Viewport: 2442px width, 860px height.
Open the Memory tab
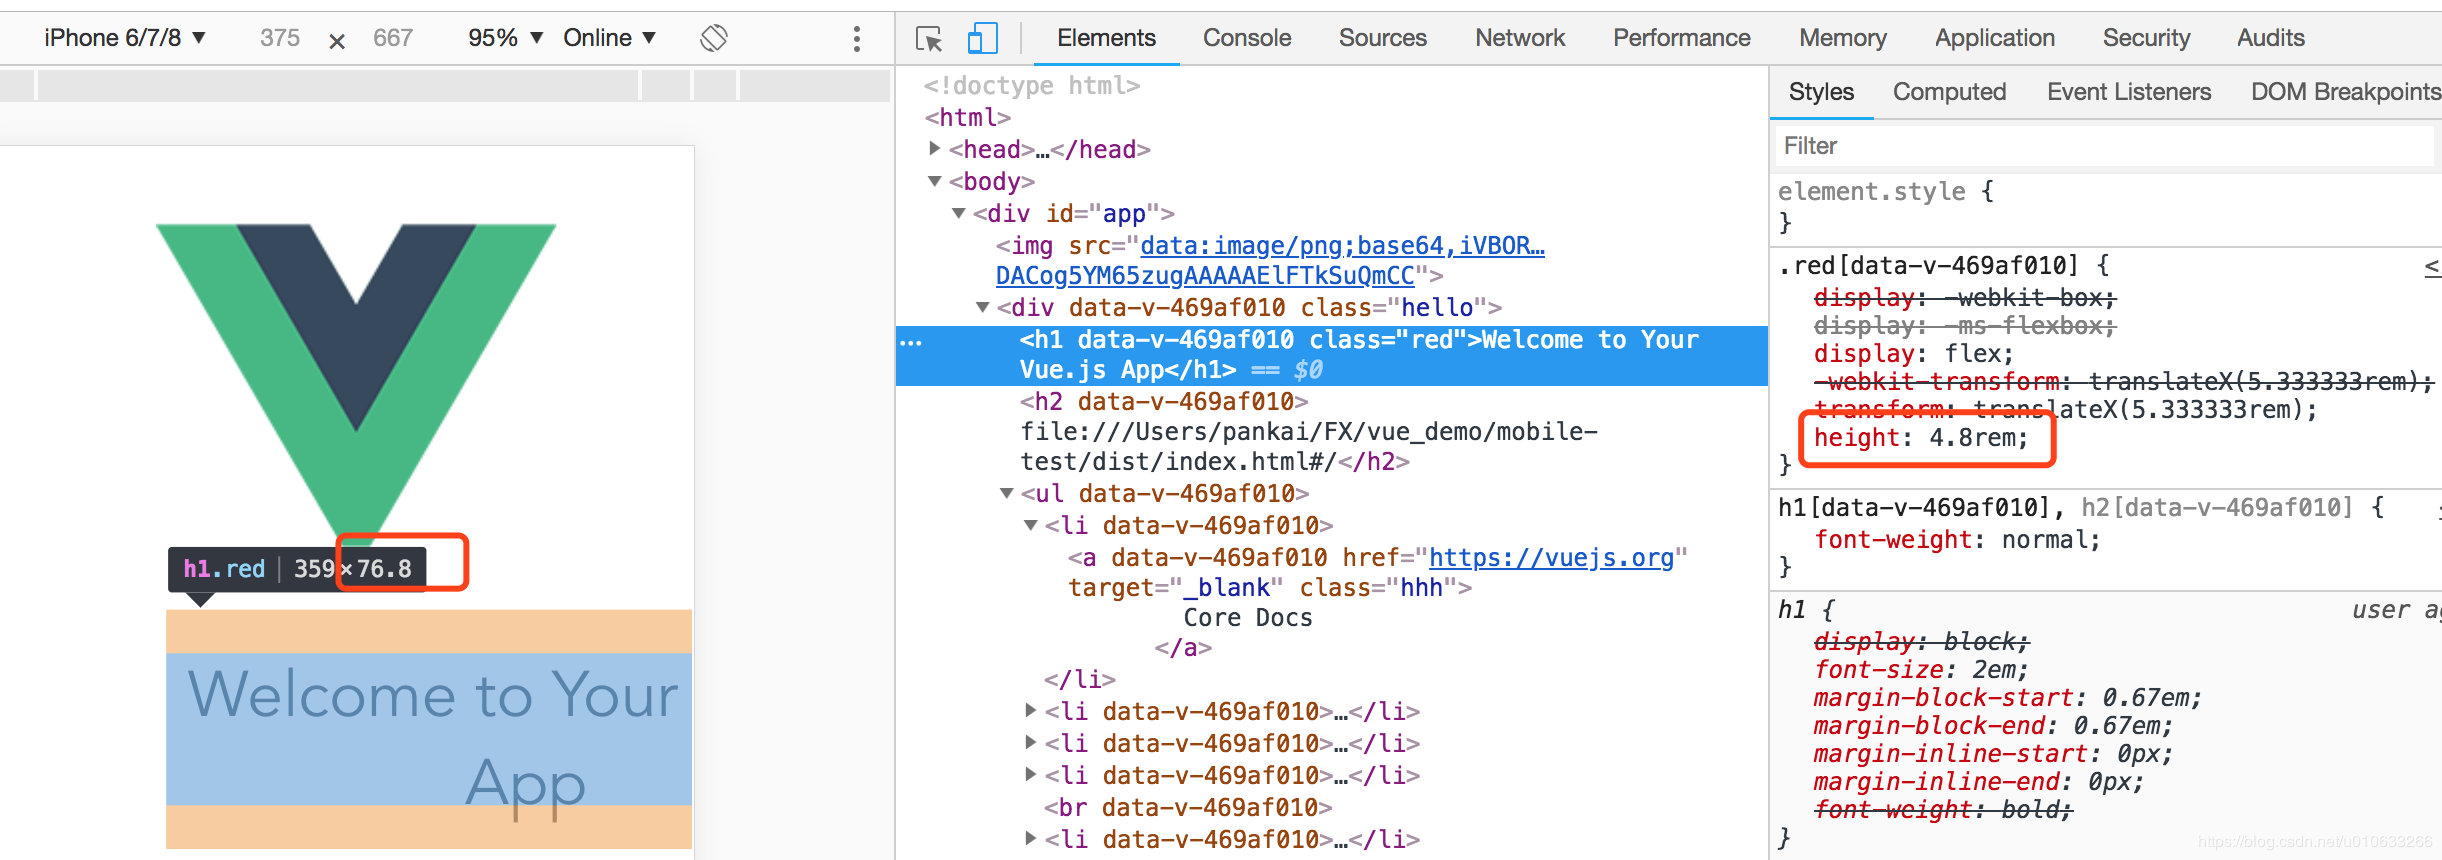[1843, 38]
